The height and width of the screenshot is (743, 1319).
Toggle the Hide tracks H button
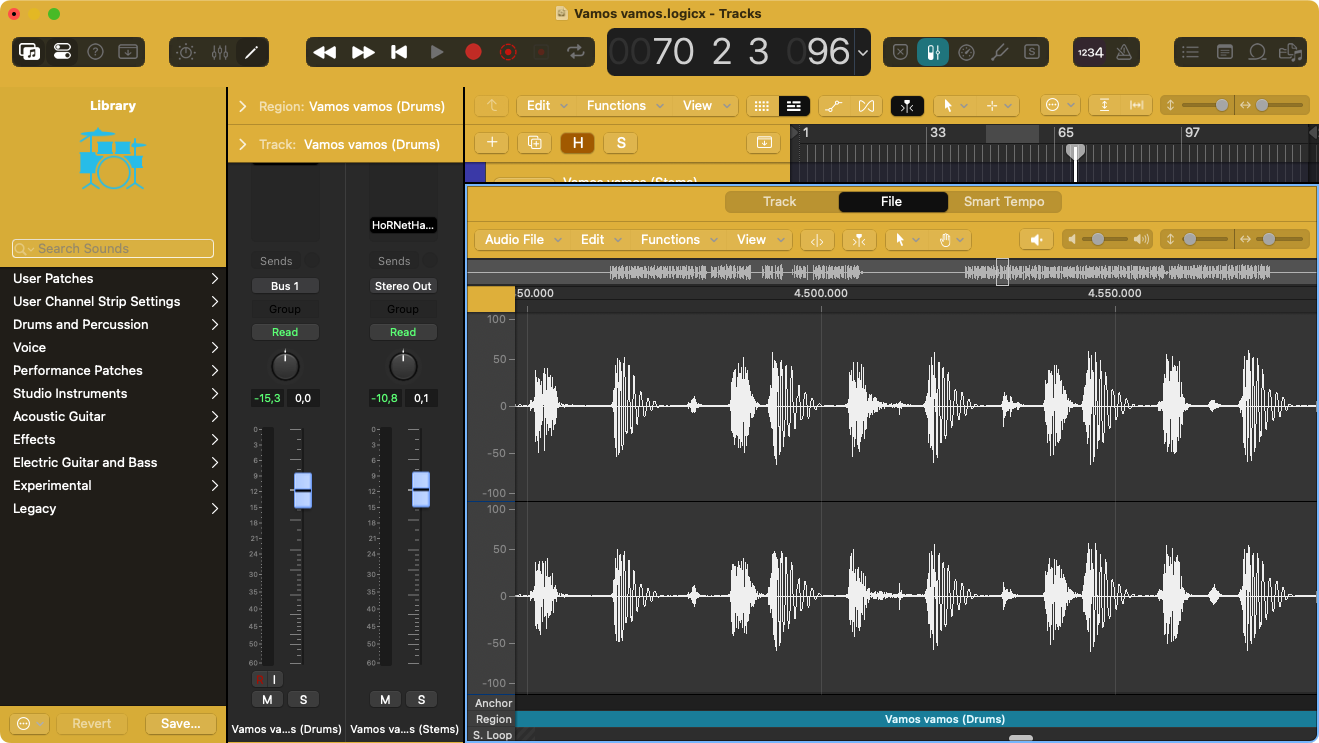click(x=578, y=143)
